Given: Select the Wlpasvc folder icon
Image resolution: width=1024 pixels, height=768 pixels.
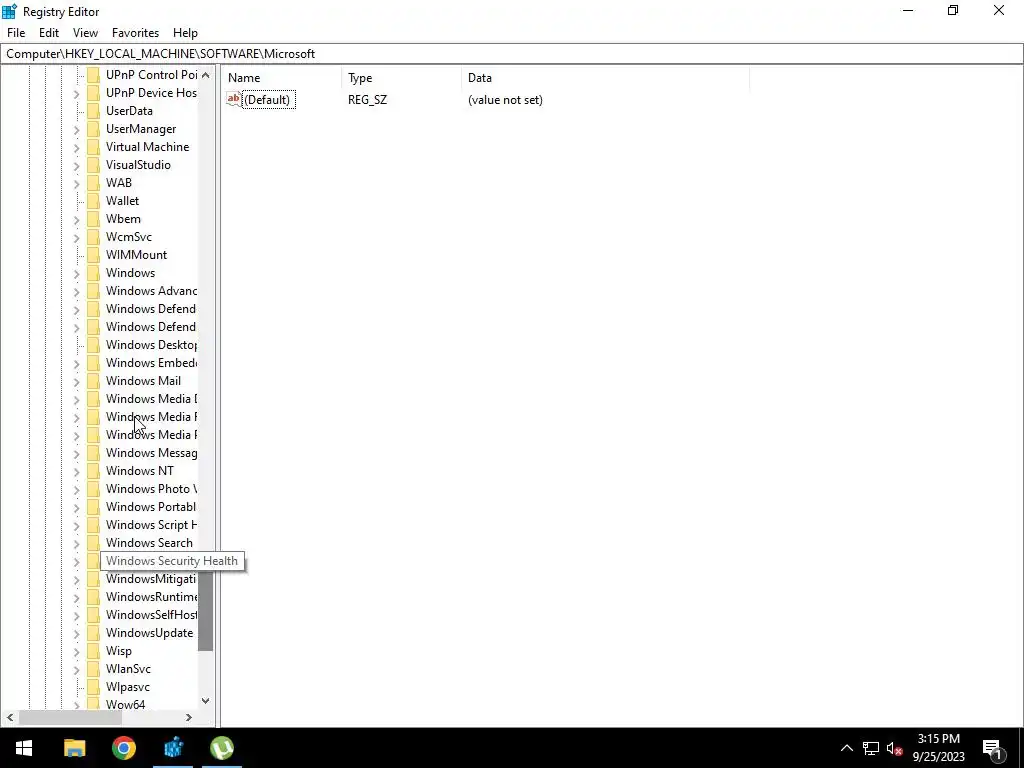Looking at the screenshot, I should (93, 686).
